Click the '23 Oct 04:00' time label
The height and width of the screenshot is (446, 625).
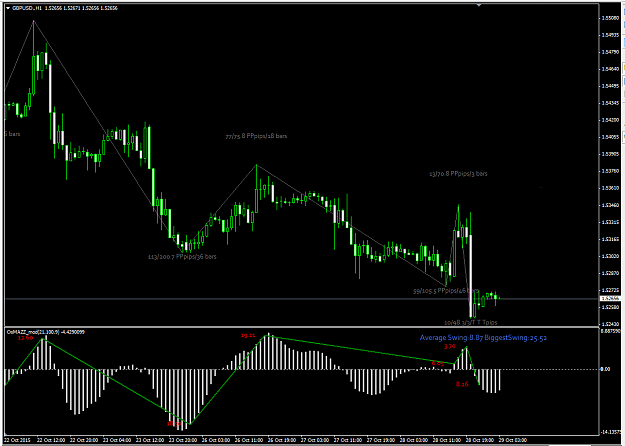(x=117, y=440)
